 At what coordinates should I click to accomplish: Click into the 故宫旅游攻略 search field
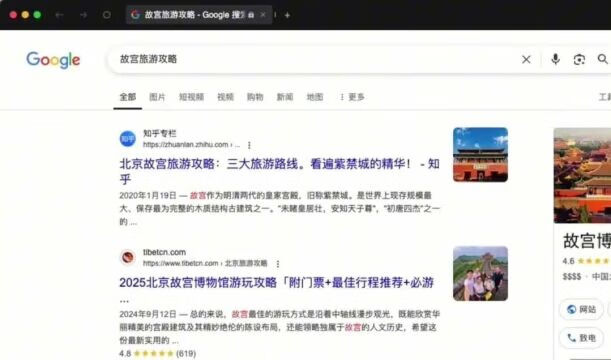coord(312,59)
